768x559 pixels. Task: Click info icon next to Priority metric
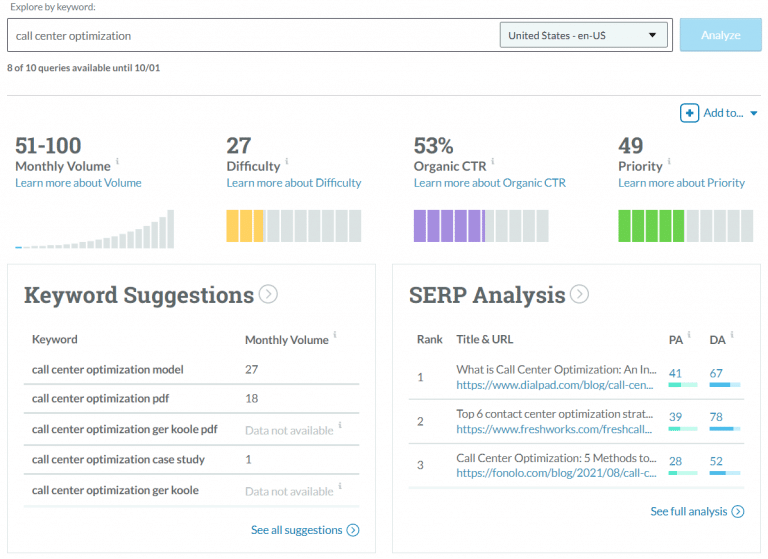click(670, 162)
